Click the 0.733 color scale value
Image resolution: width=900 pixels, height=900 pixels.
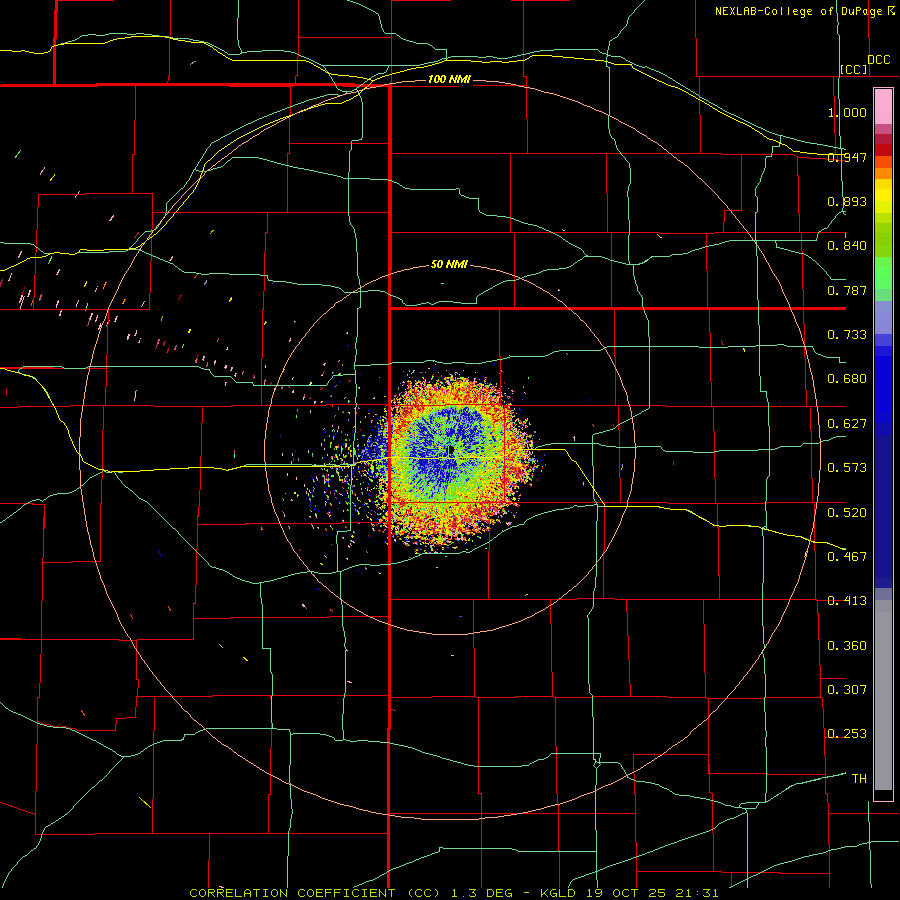coord(847,335)
